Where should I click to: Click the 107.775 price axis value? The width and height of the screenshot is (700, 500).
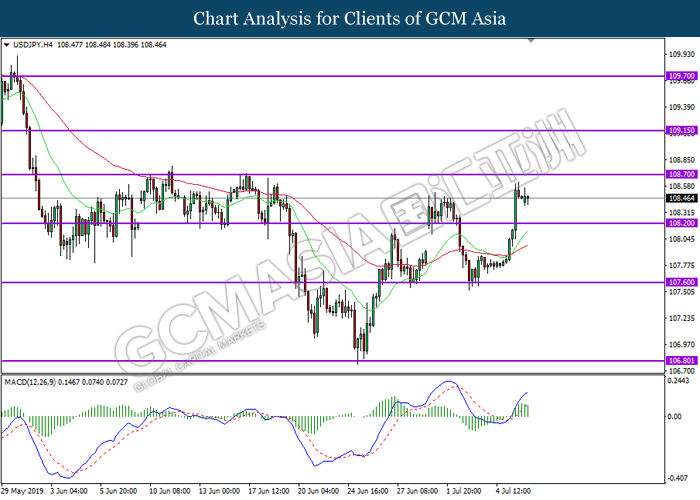(x=682, y=266)
